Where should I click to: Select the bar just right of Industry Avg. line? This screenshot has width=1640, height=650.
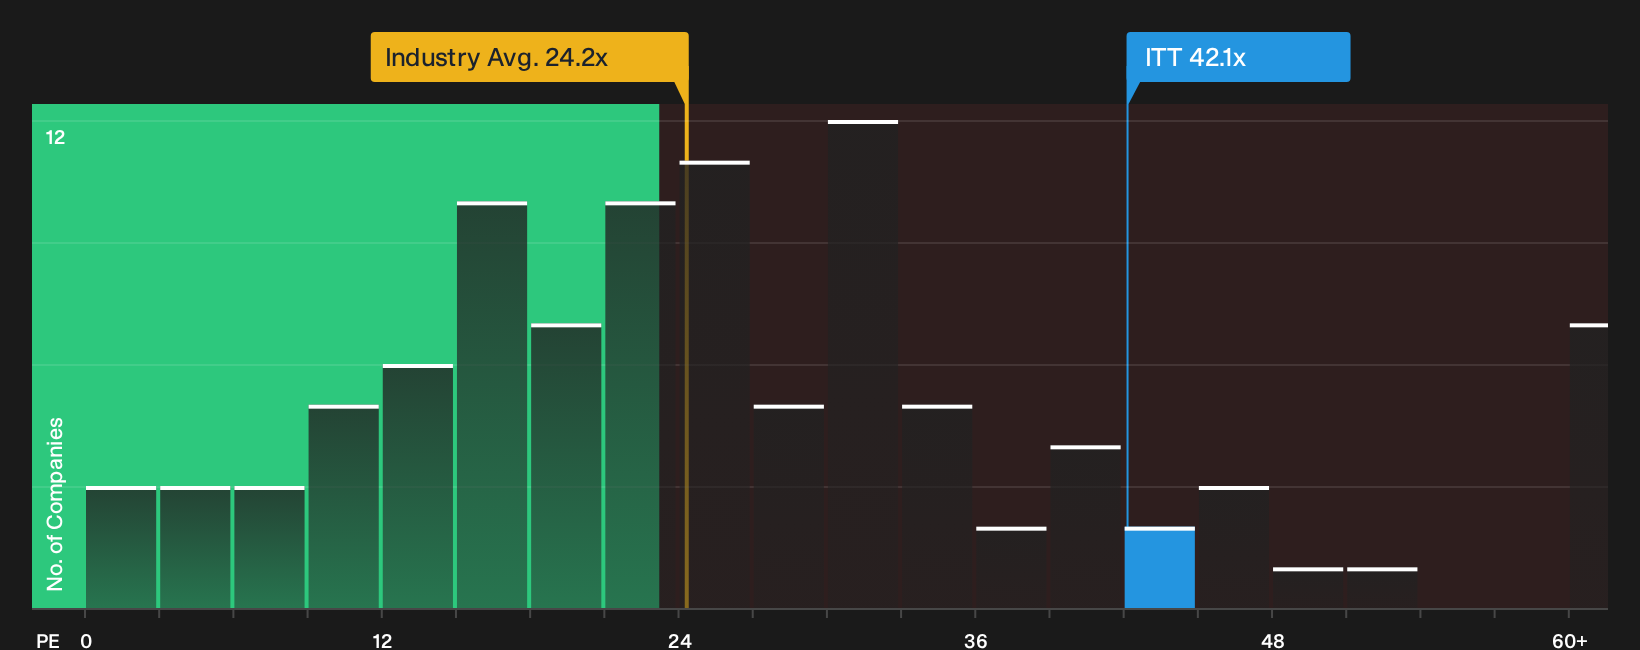point(715,384)
